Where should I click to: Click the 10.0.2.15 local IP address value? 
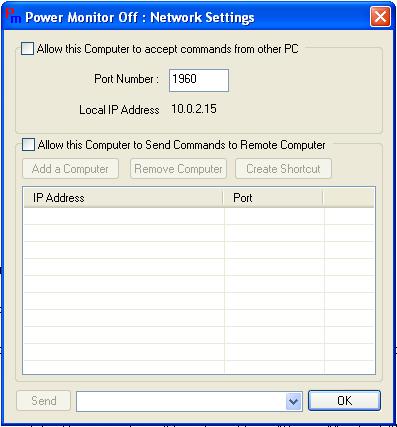(x=194, y=109)
